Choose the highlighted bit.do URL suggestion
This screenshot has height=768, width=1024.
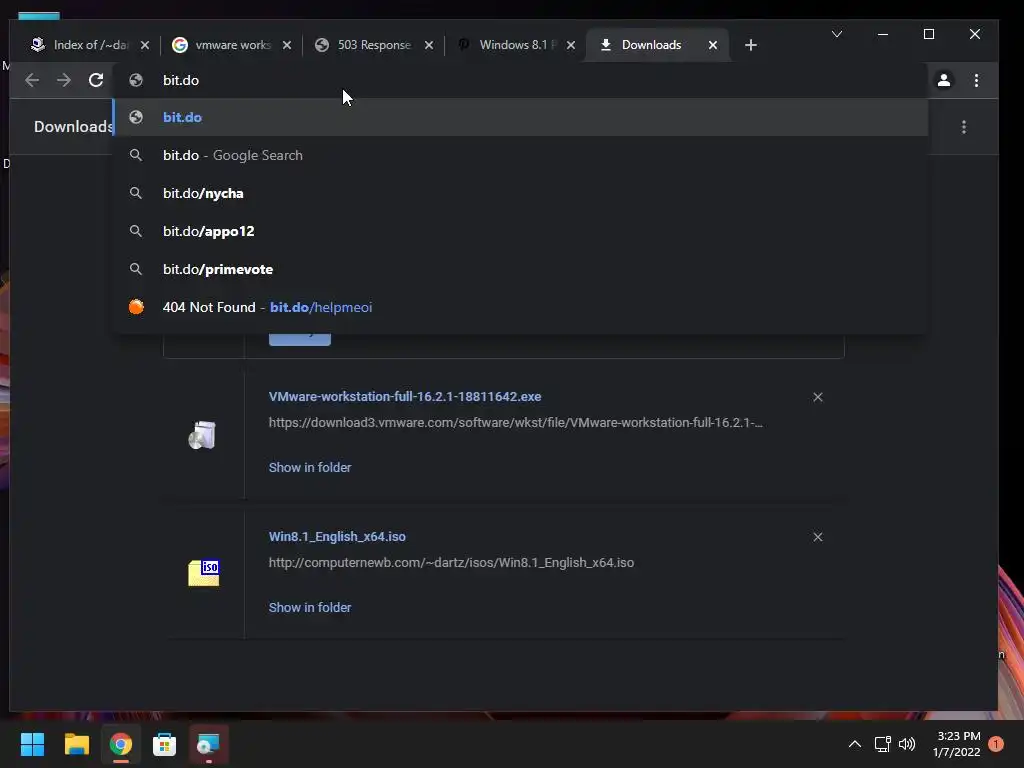pyautogui.click(x=520, y=118)
